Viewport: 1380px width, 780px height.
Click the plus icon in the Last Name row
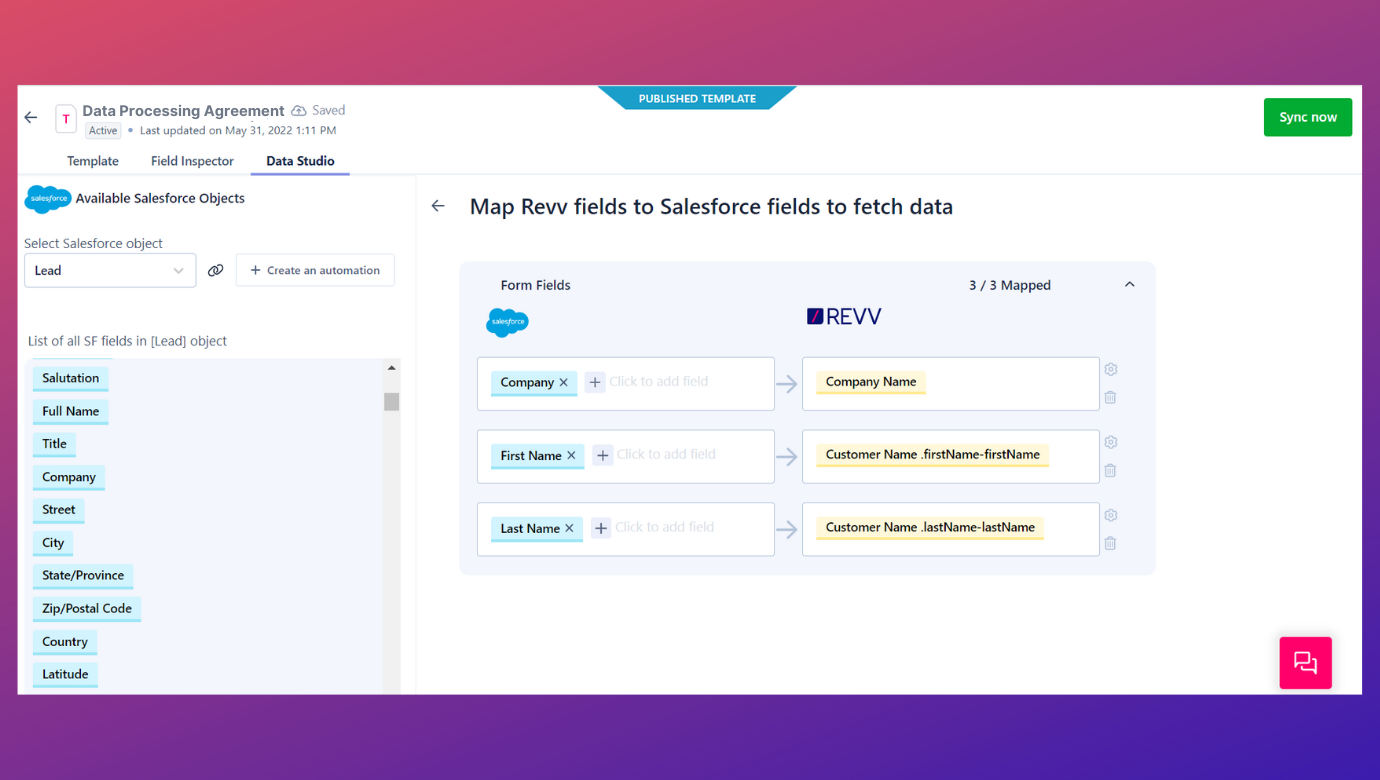pos(601,528)
